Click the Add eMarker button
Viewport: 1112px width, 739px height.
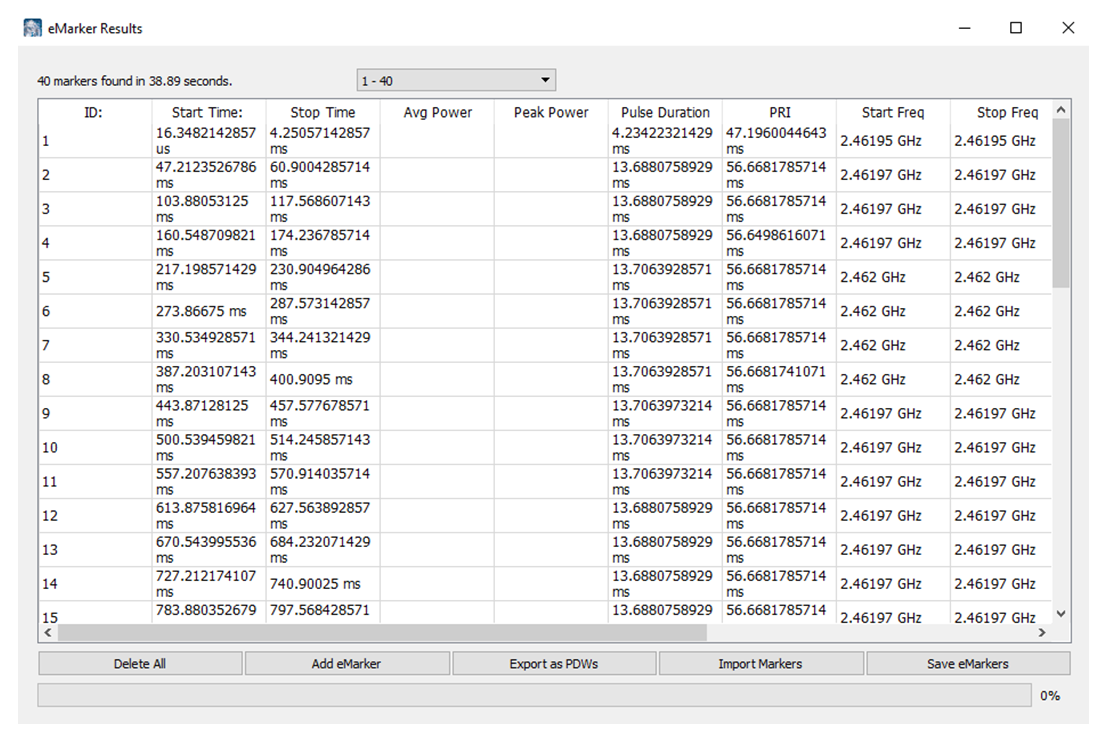(346, 663)
